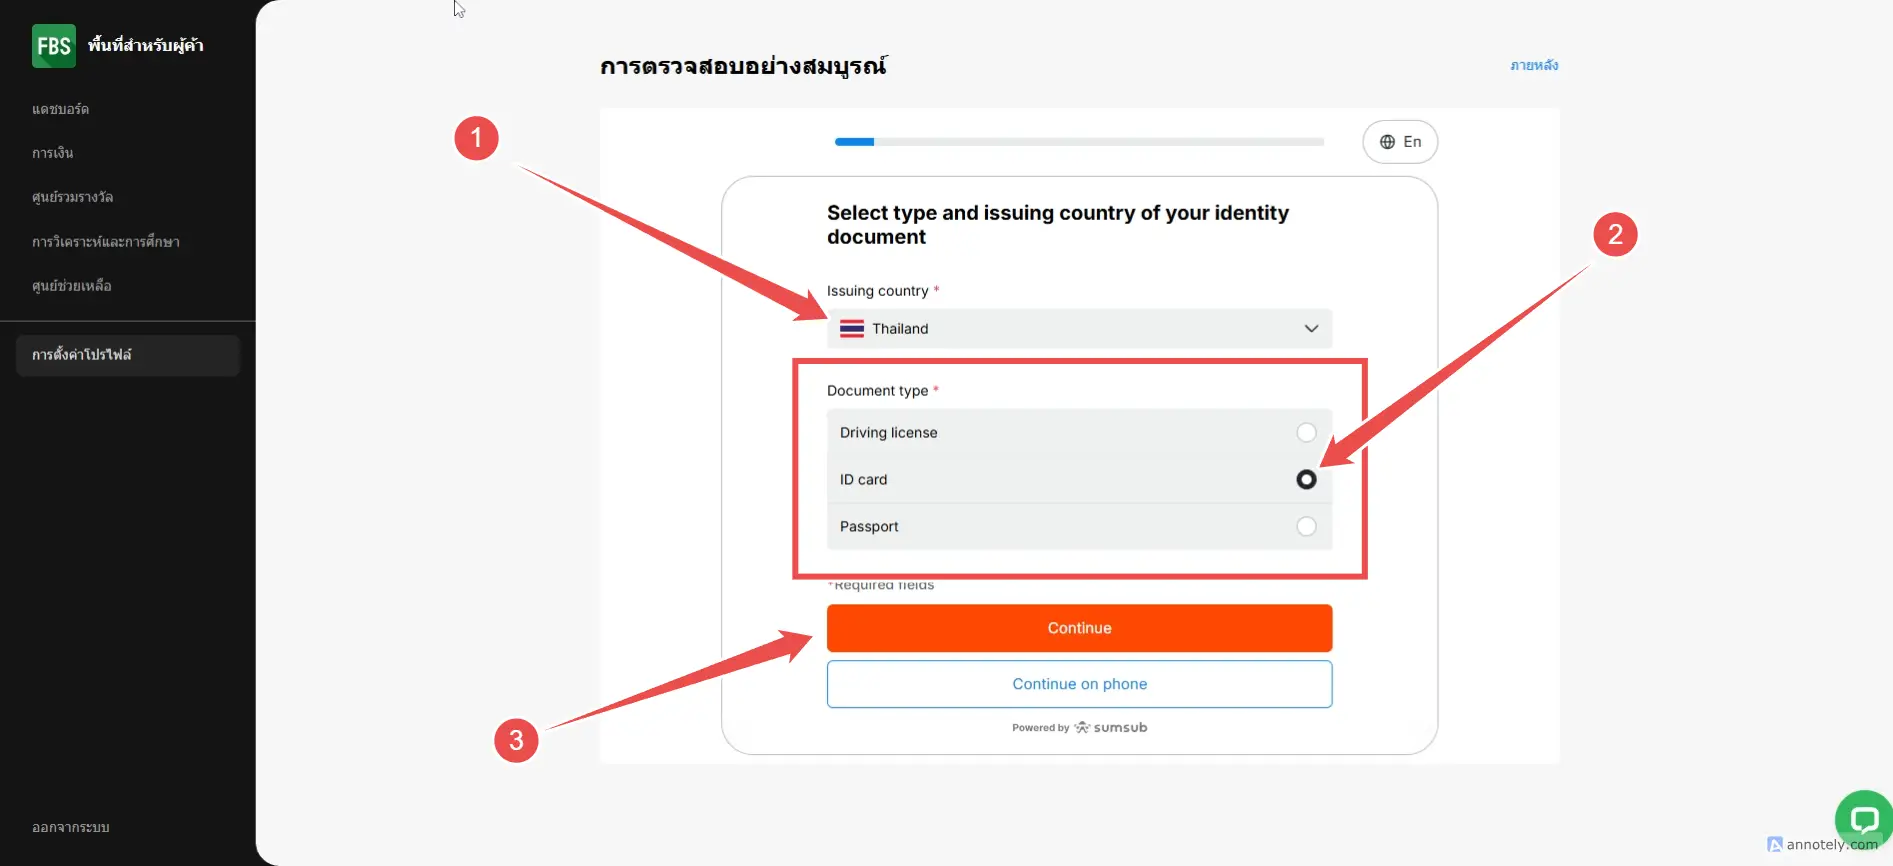The width and height of the screenshot is (1893, 866).
Task: Click the Thailand flag icon
Action: pos(852,329)
